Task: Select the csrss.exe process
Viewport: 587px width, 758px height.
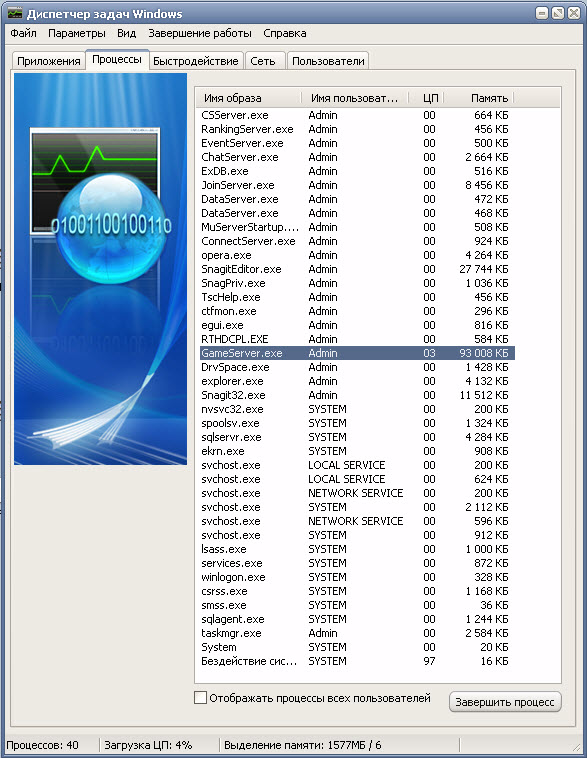Action: pyautogui.click(x=357, y=592)
